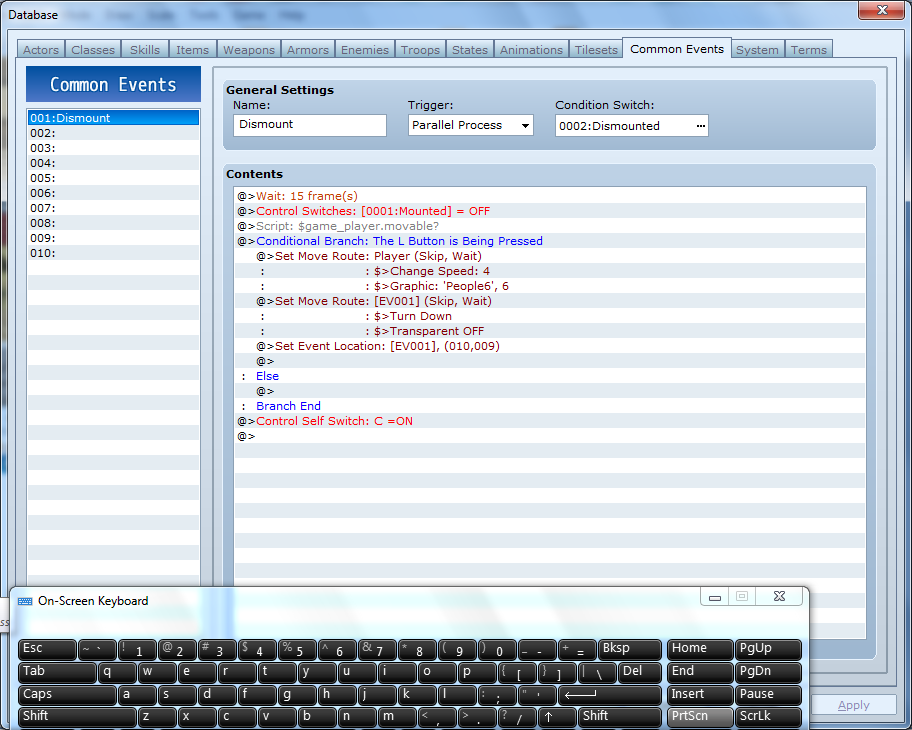Select the Script $game_player.movable? line

coord(550,226)
